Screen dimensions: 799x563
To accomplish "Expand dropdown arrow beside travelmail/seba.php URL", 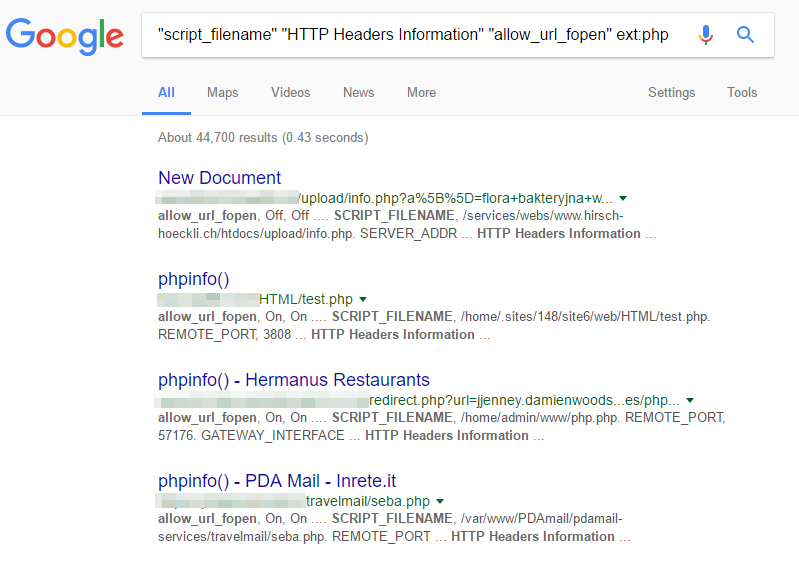I will (440, 501).
